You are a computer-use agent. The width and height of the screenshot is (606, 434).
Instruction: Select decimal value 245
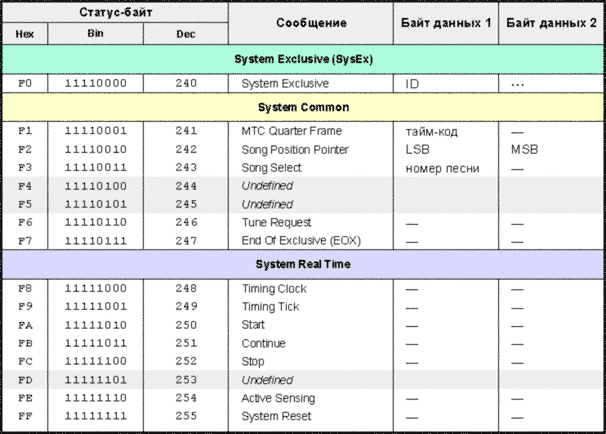click(186, 204)
